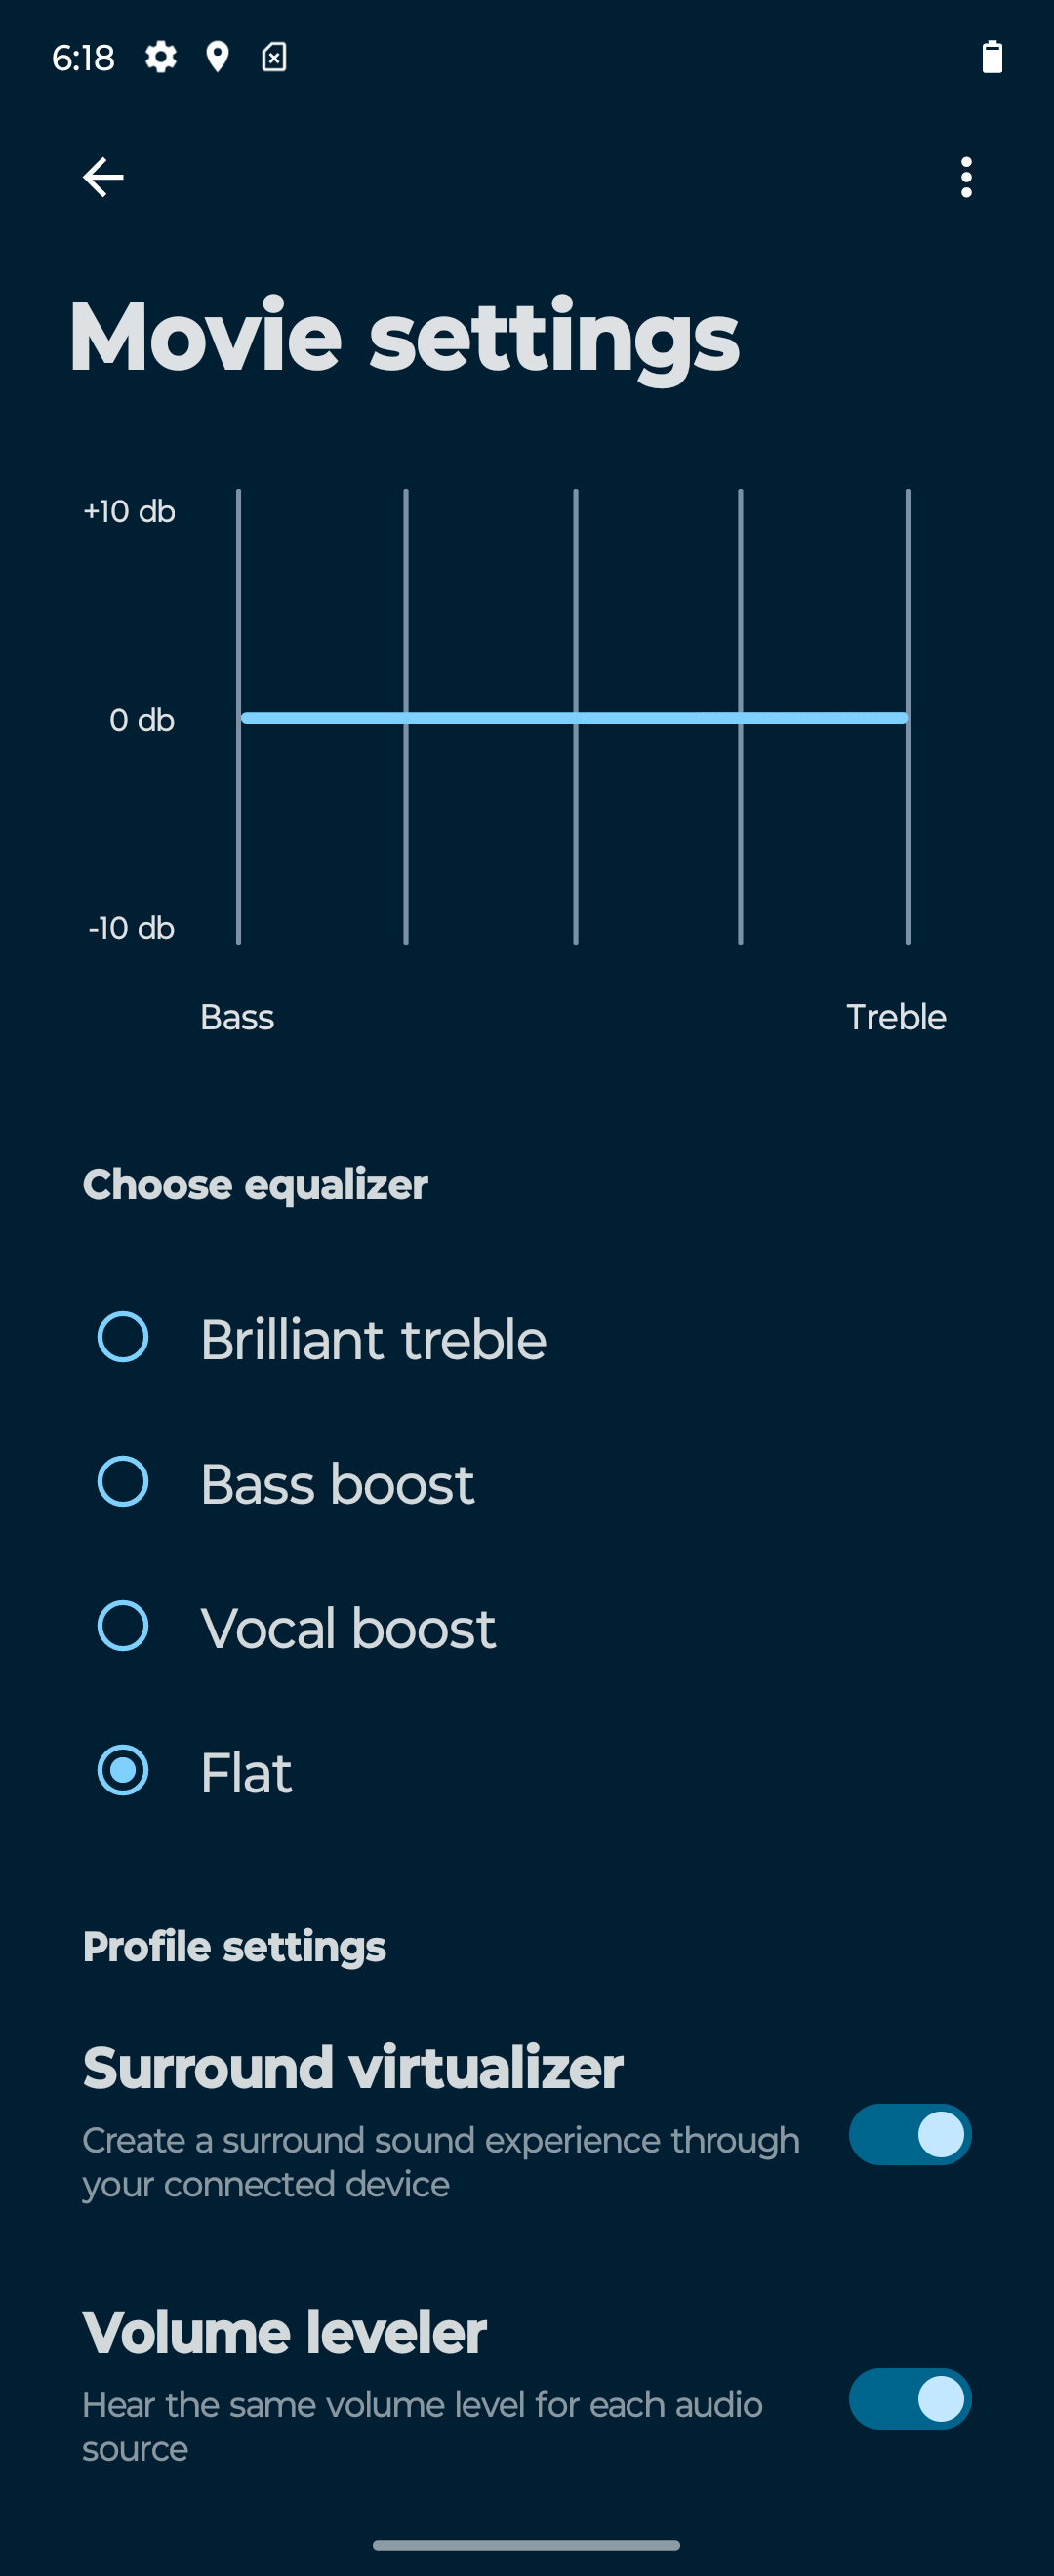Disable the Surround virtualizer switch
The height and width of the screenshot is (2576, 1054).
click(910, 2134)
